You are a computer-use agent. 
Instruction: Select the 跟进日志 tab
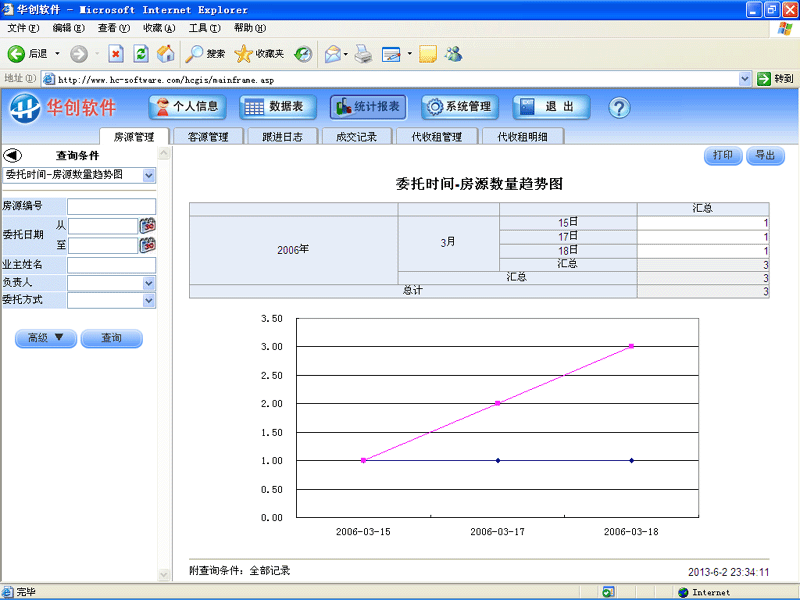tap(283, 137)
